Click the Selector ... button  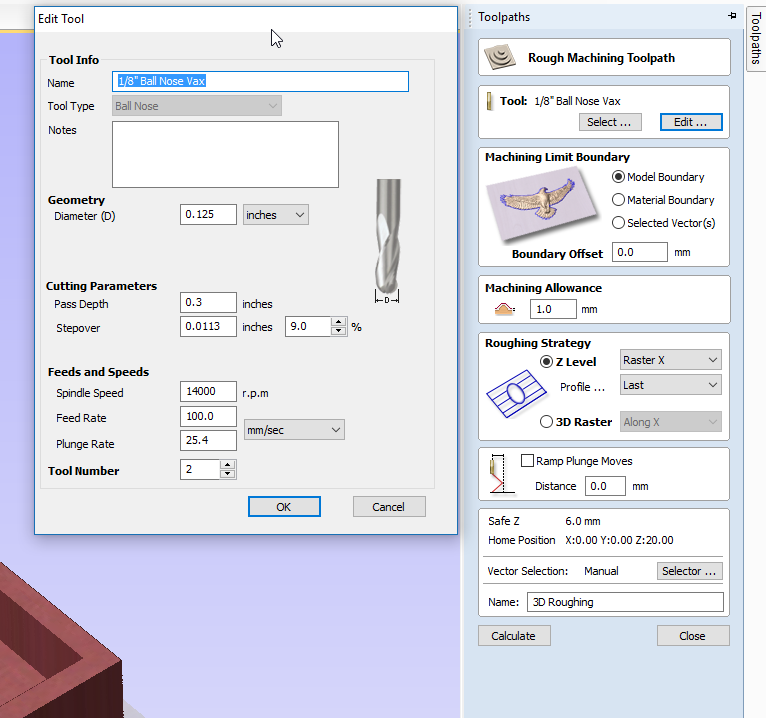tap(689, 571)
